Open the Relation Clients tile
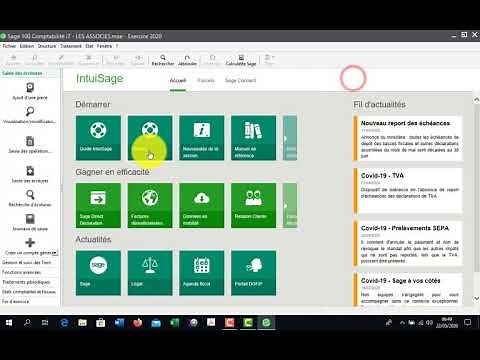The image size is (480, 360). [253, 205]
